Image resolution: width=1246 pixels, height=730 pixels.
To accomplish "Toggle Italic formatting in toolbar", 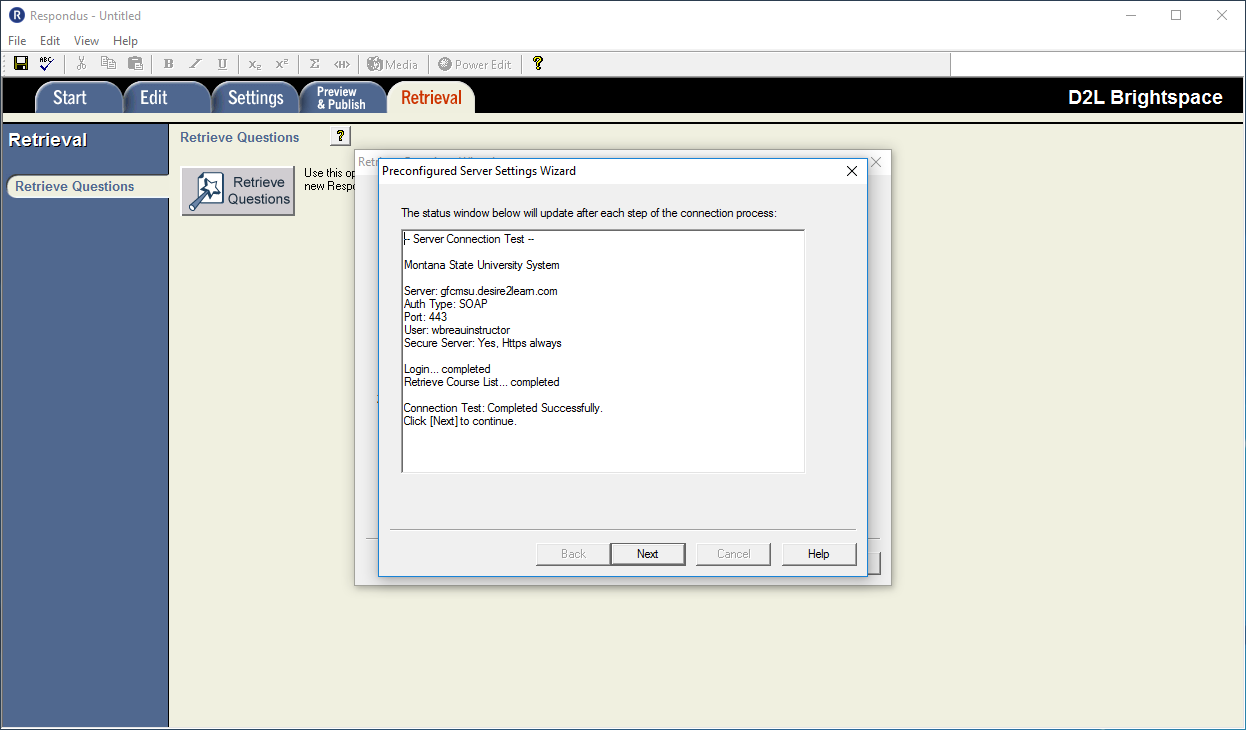I will point(195,64).
